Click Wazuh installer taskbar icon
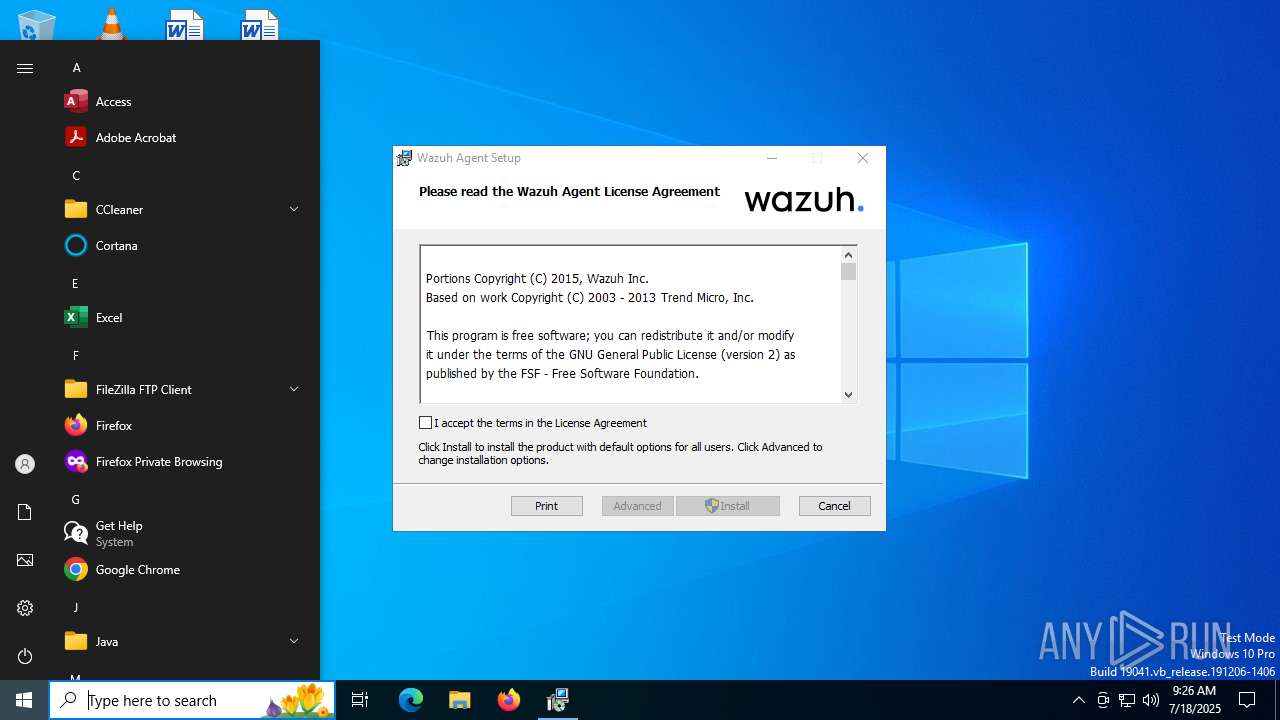Screen dimensions: 1280x720 pyautogui.click(x=557, y=700)
